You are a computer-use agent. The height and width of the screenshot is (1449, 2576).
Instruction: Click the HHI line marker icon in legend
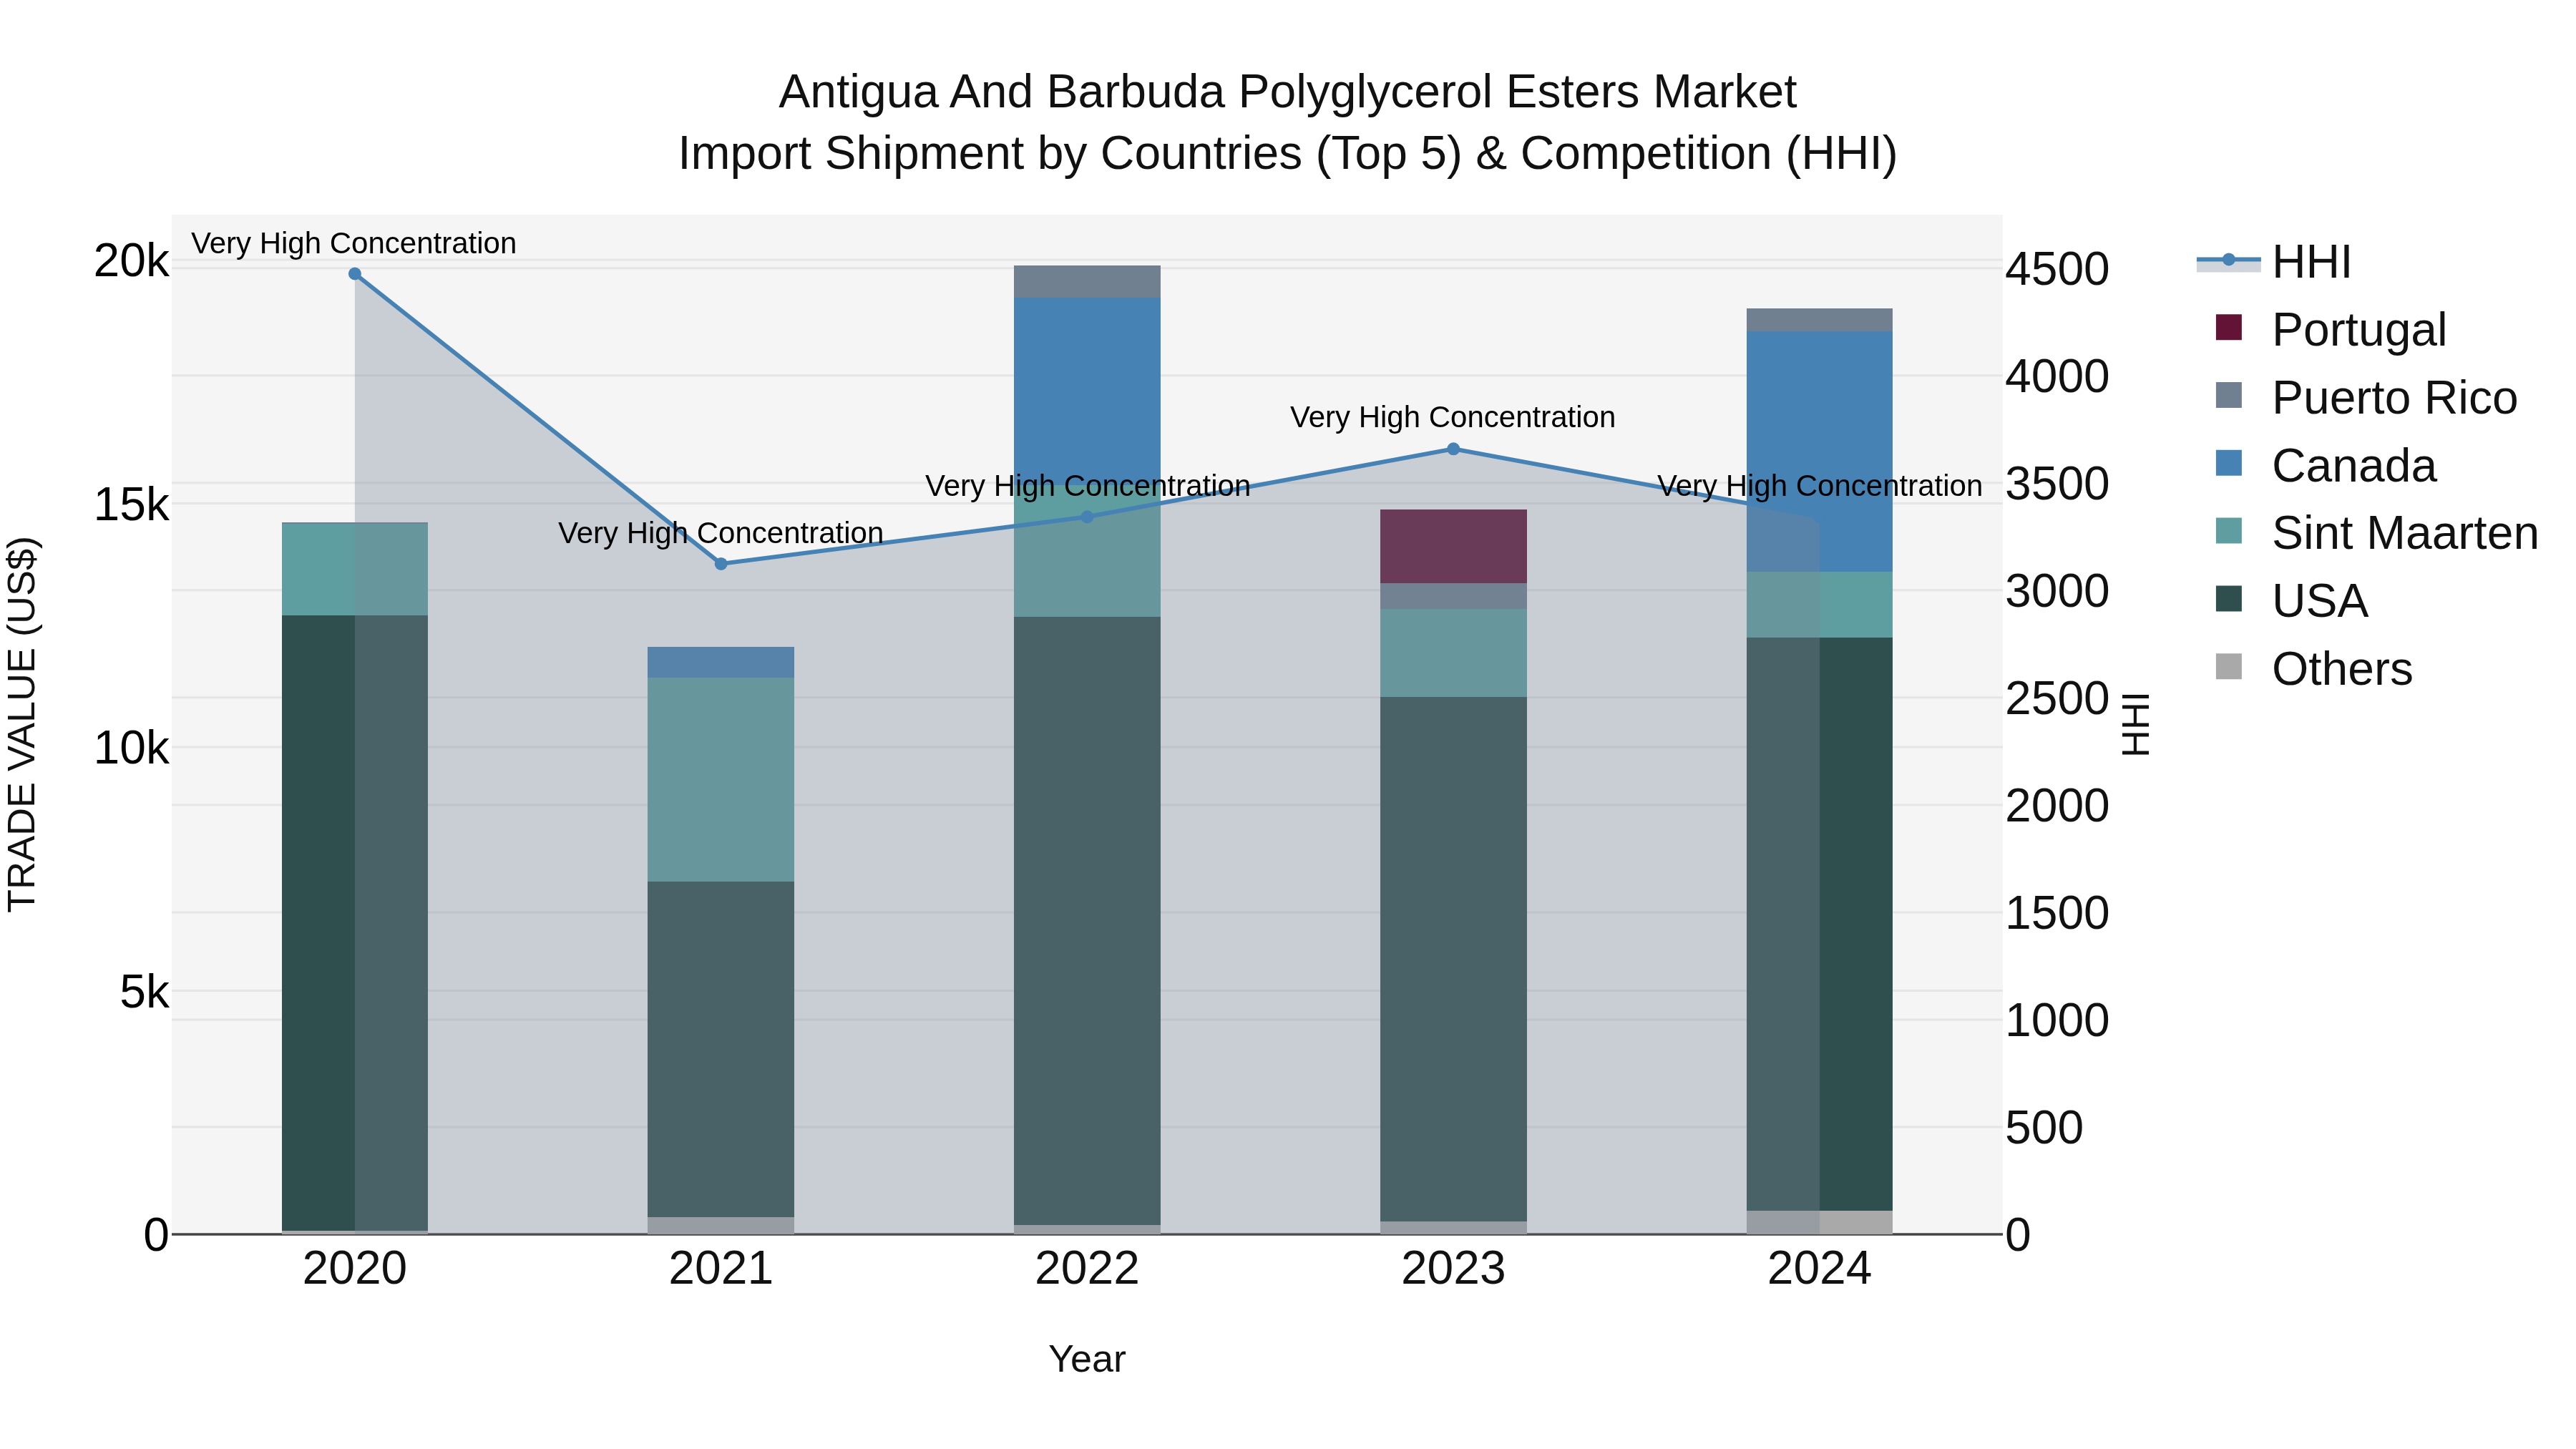pyautogui.click(x=2228, y=261)
